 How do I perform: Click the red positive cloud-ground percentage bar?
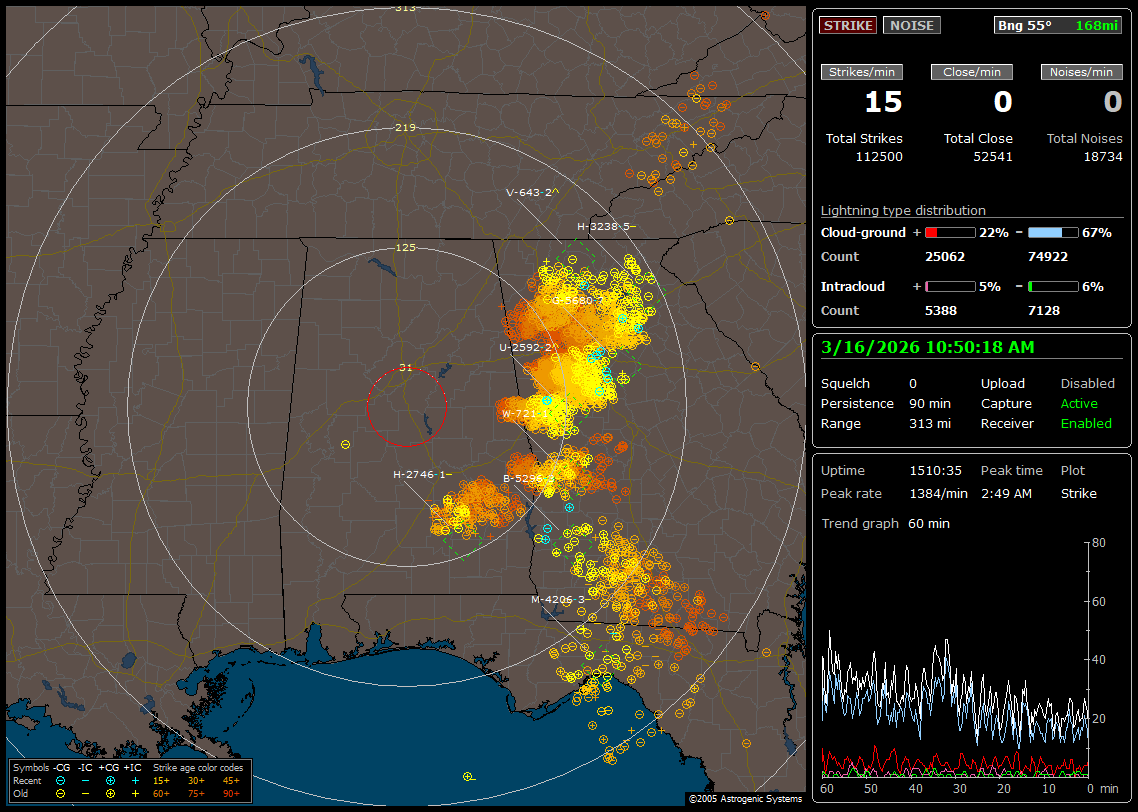pyautogui.click(x=949, y=233)
